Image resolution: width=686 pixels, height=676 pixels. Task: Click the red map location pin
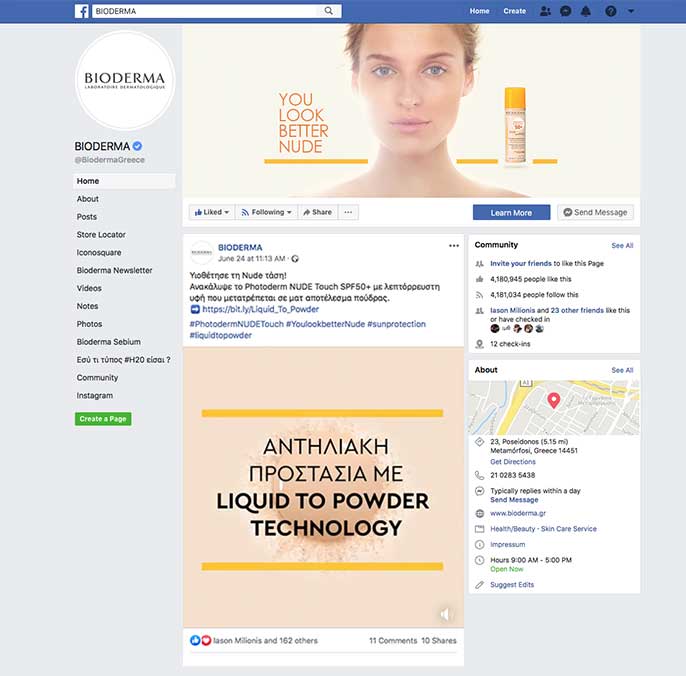click(554, 400)
